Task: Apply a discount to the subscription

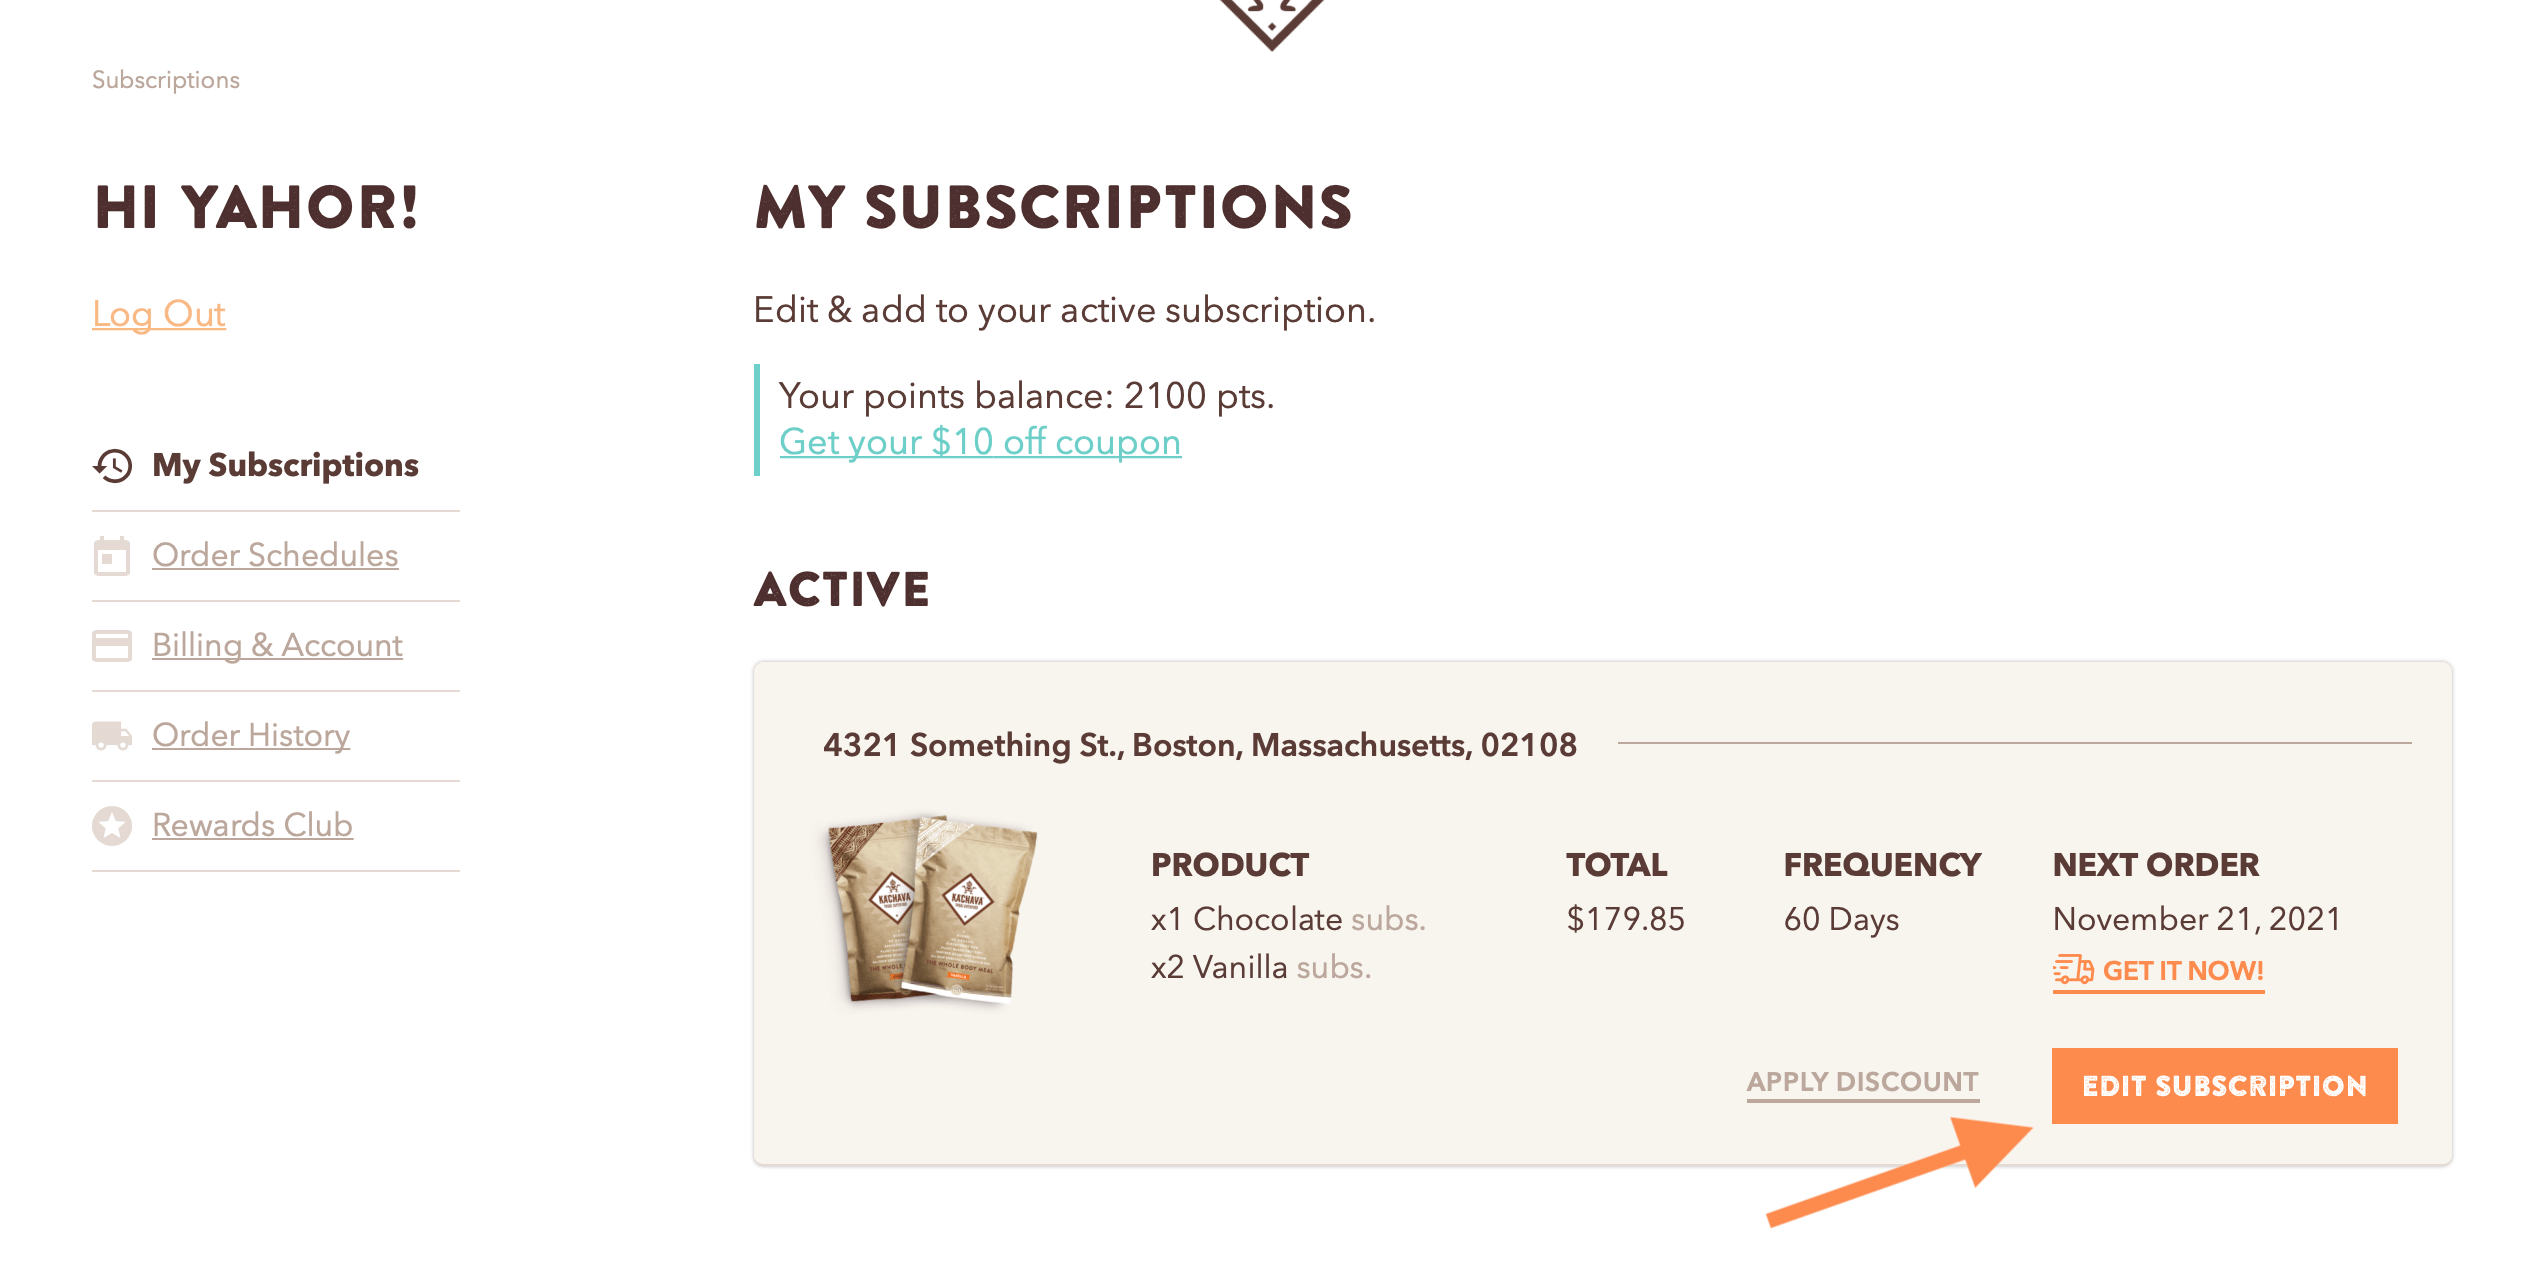Action: coord(1861,1081)
